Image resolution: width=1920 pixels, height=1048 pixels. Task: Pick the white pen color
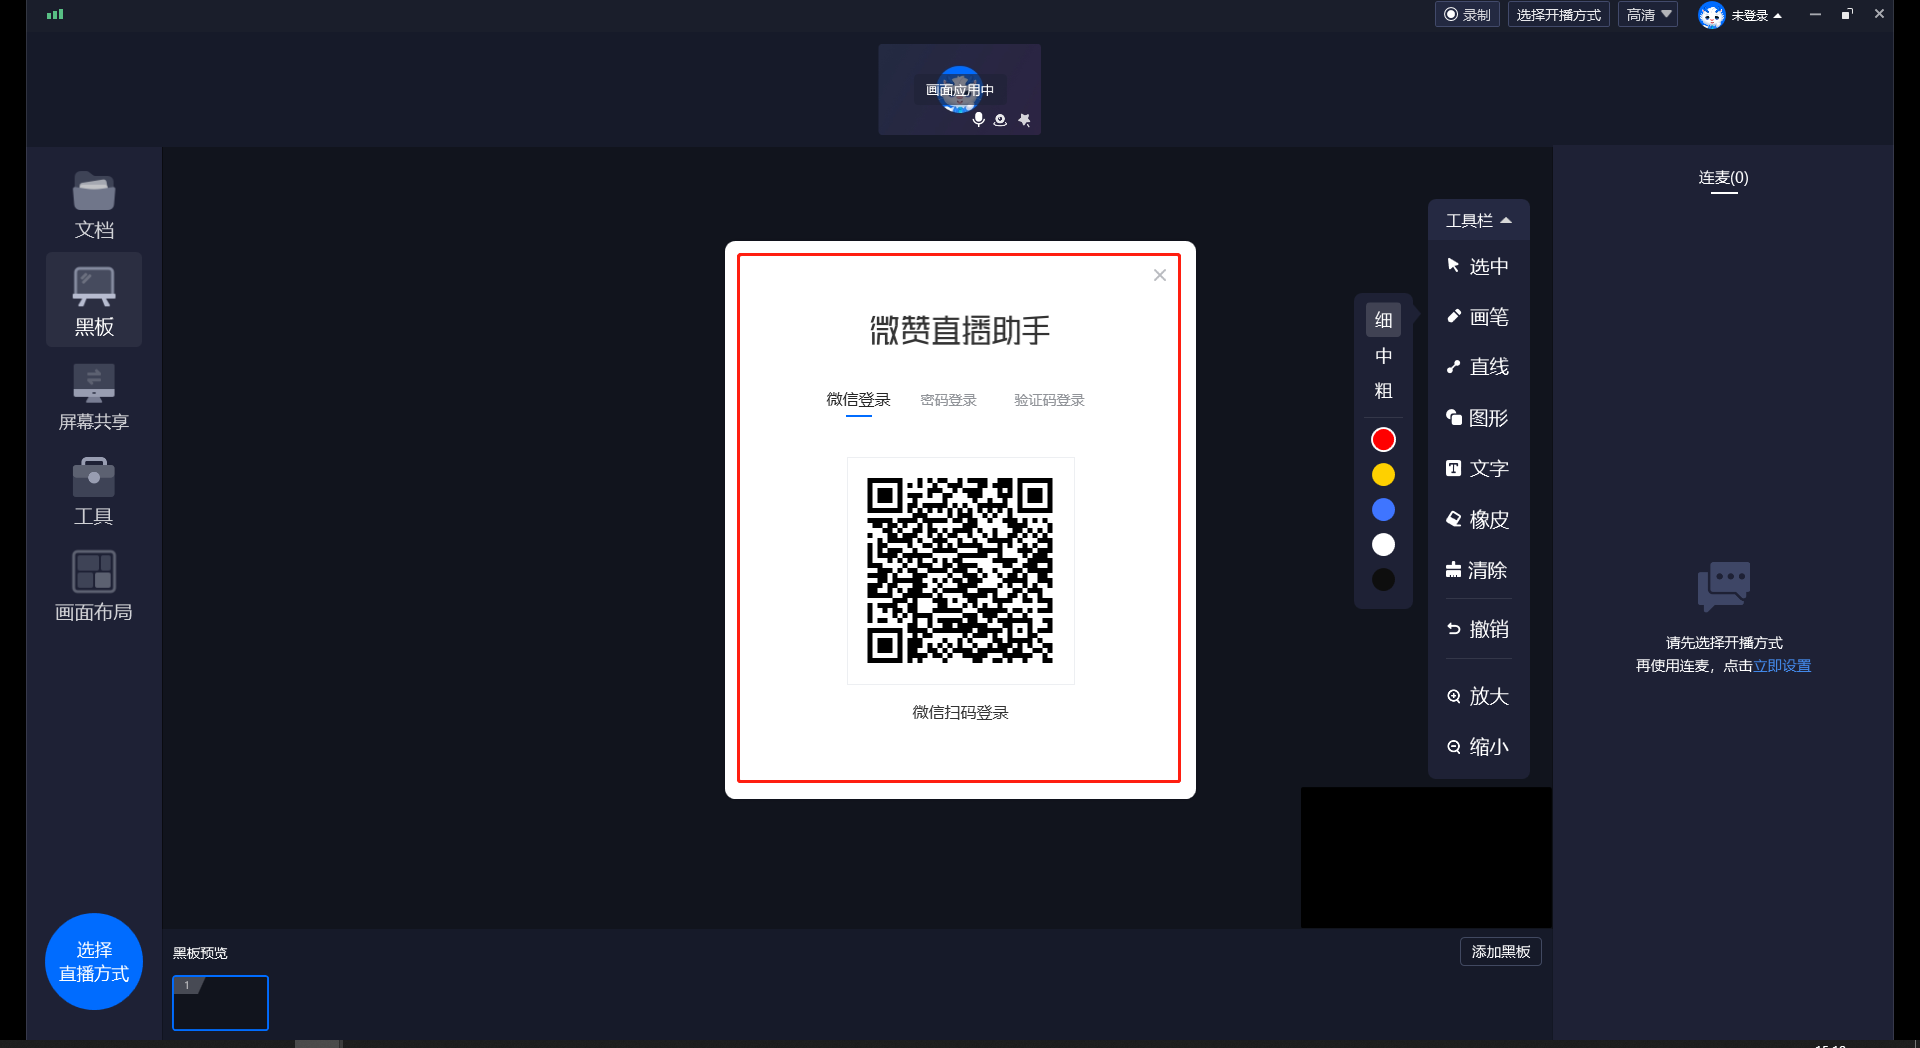pyautogui.click(x=1383, y=545)
